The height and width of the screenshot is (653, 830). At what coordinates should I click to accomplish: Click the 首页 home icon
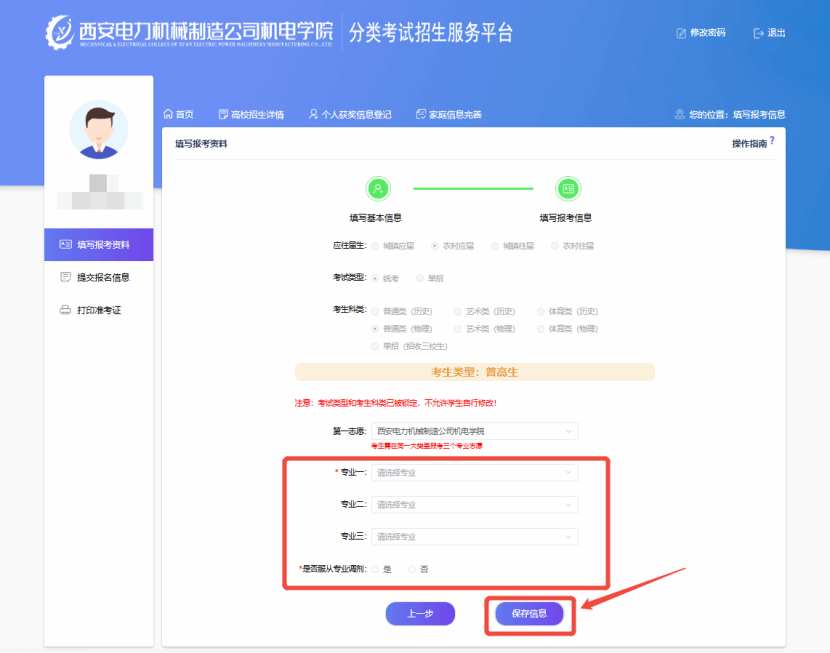[168, 115]
